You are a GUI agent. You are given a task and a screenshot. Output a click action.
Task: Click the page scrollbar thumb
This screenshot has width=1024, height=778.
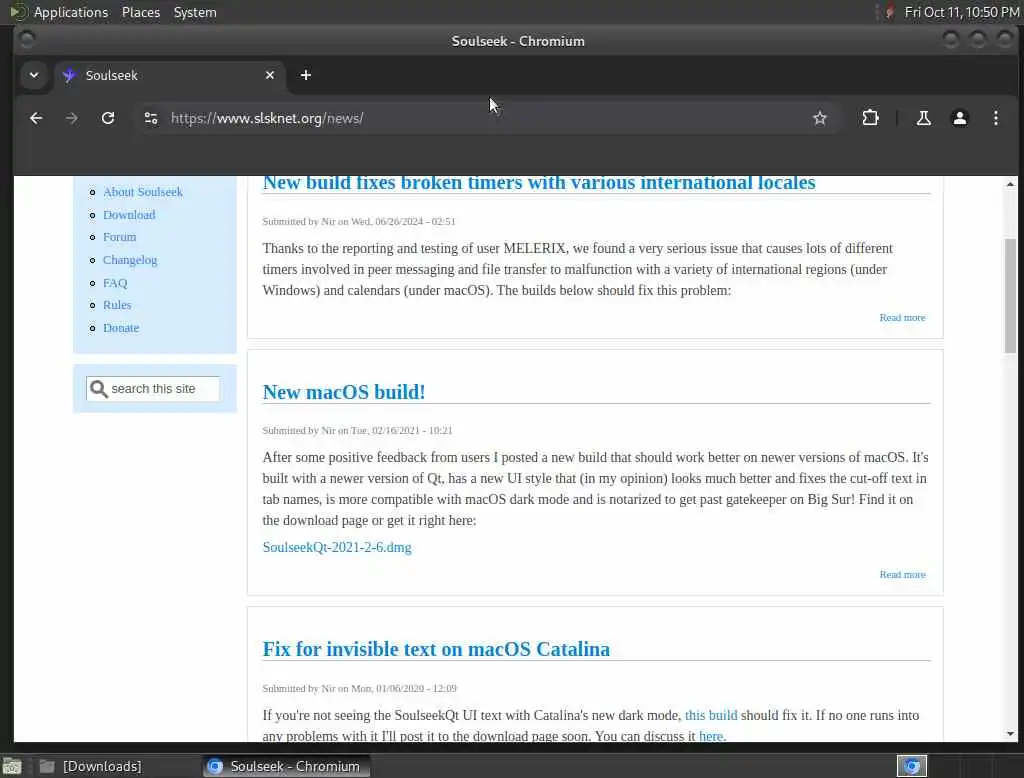point(1010,295)
